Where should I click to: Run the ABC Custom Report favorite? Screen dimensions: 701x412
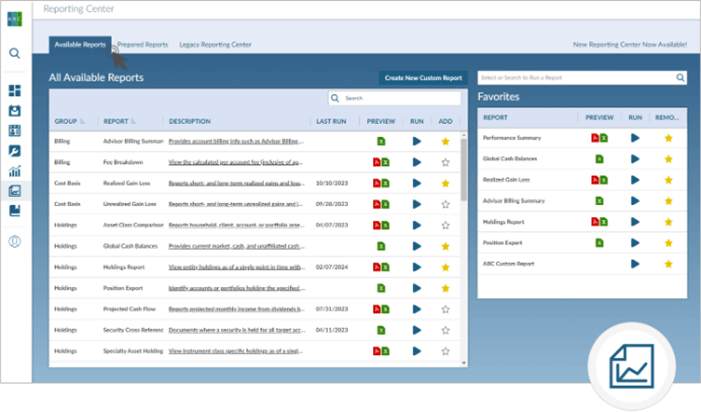(x=635, y=264)
